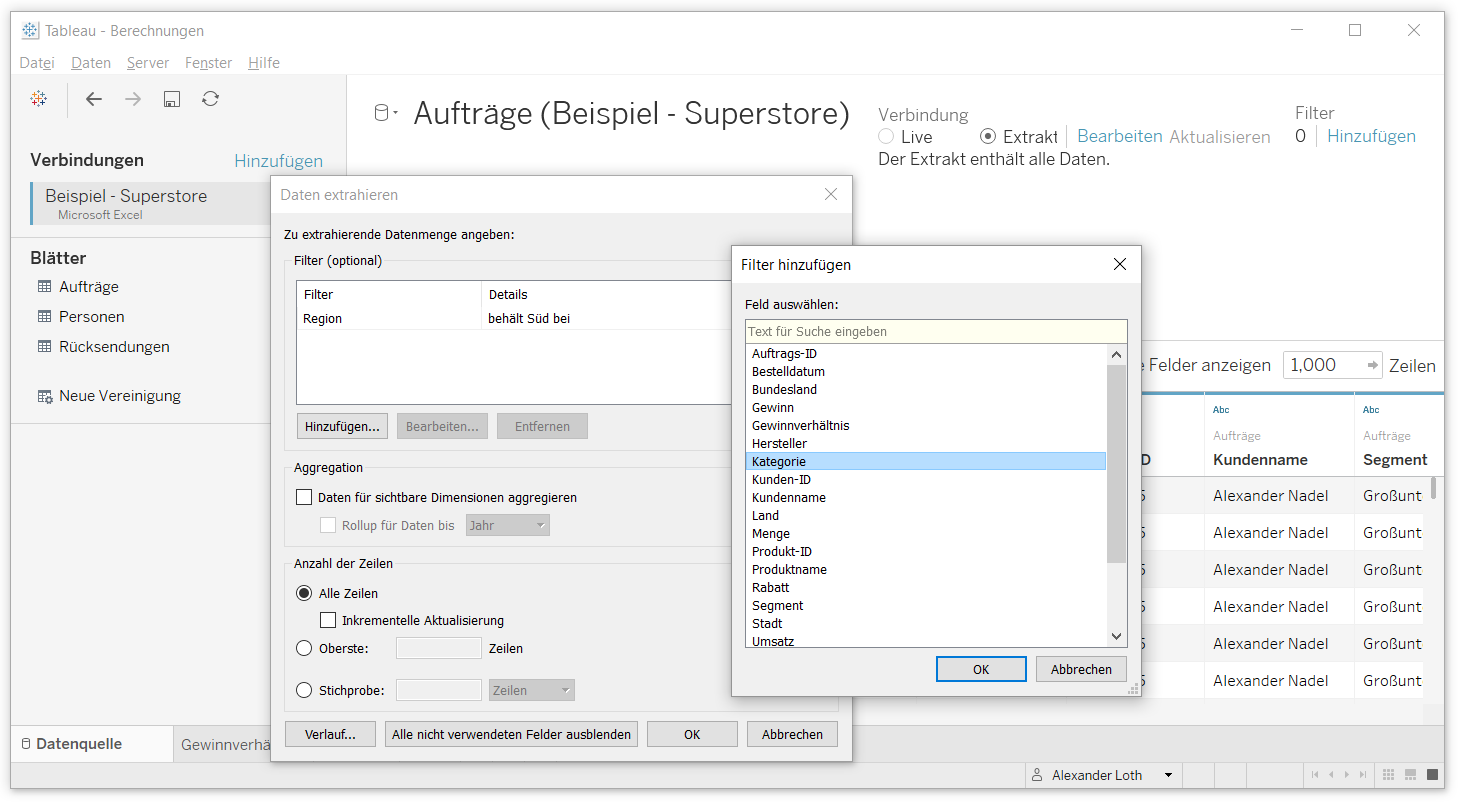Select the Oberste rows radio button
Viewport: 1458px width, 803px height.
pos(305,648)
